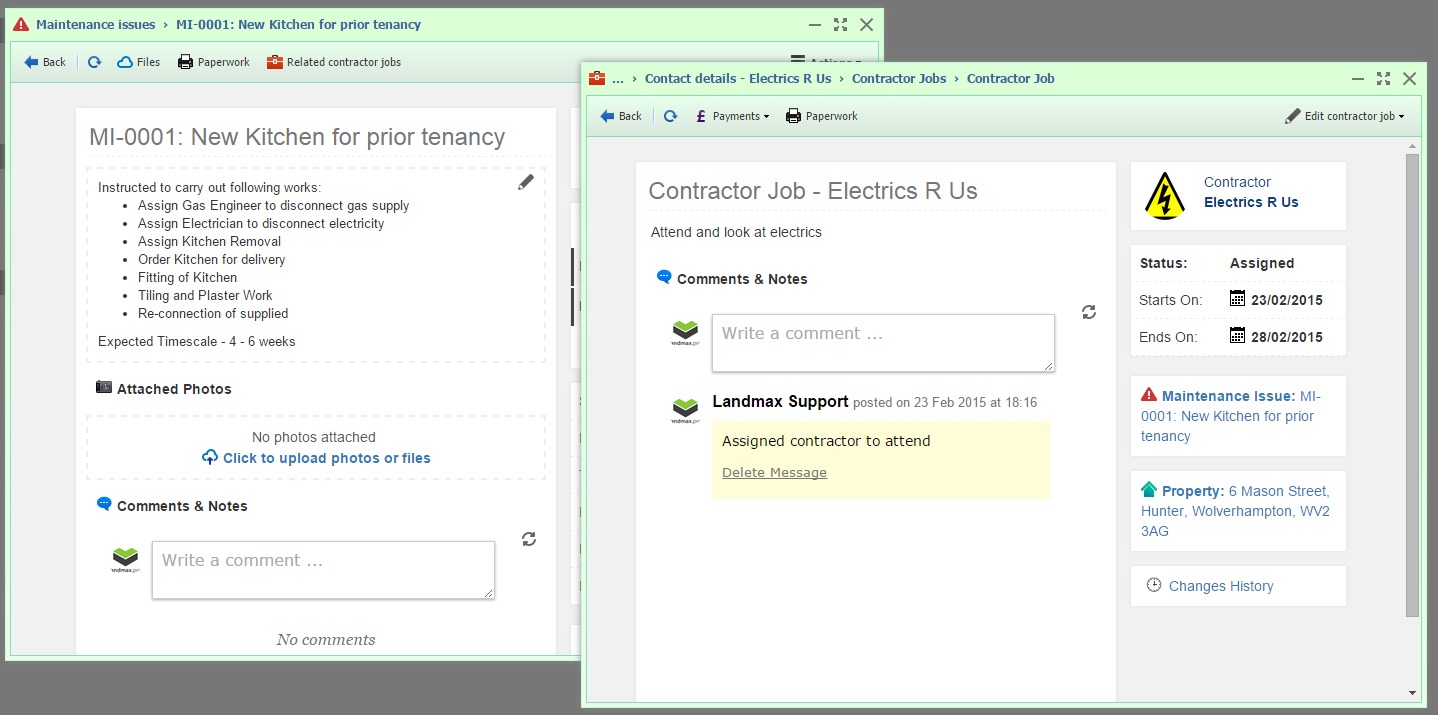Screen dimensions: 1438x715
Task: Click the comment box in Contractor Job
Action: click(883, 343)
